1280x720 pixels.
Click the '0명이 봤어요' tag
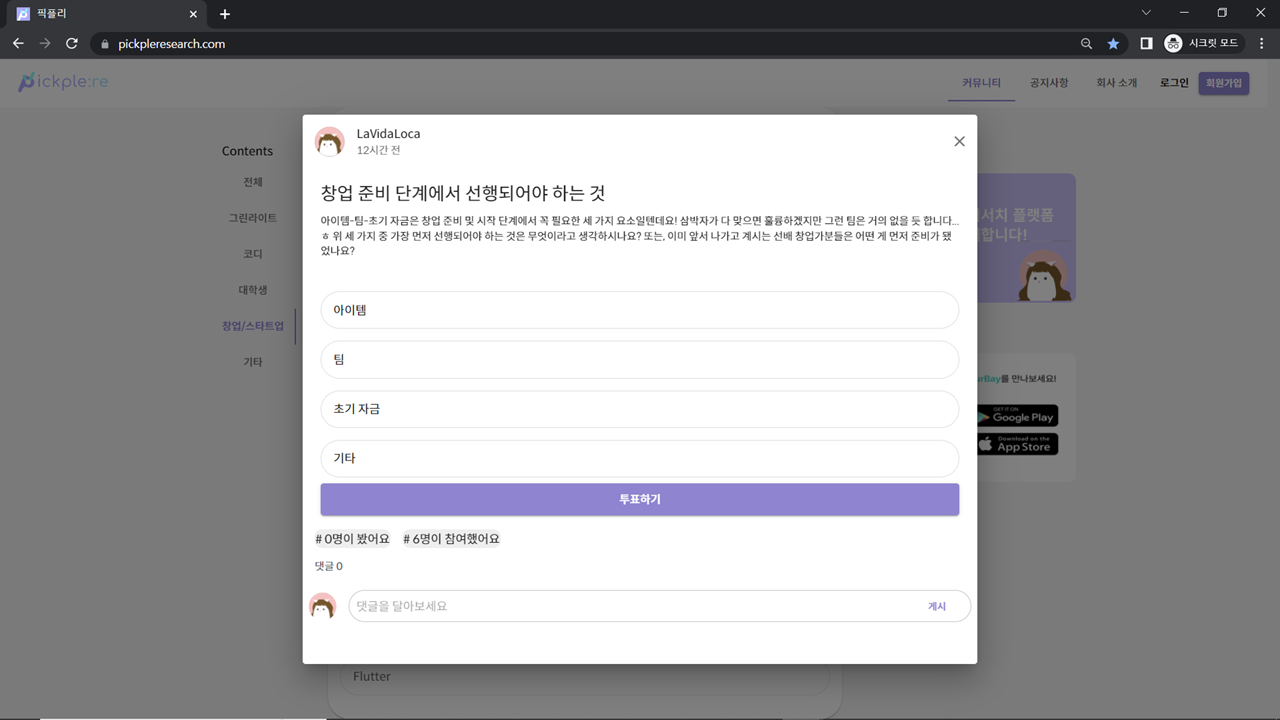[x=352, y=539]
